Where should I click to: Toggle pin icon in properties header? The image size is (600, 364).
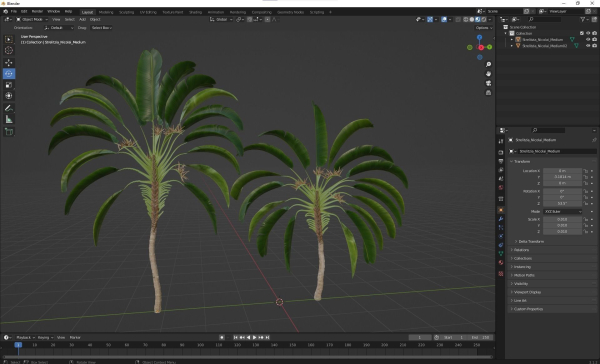coord(594,140)
